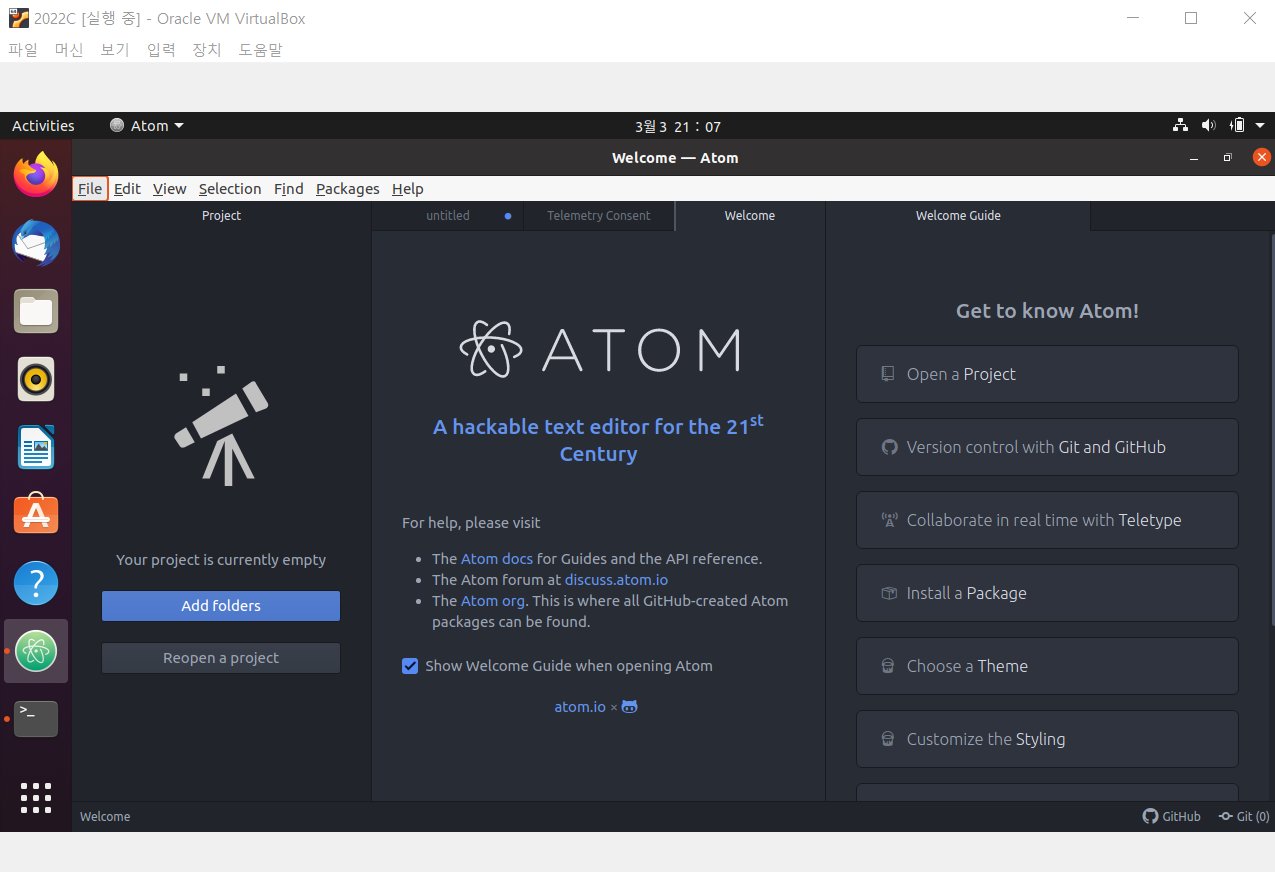Click Activities in the top bar
The height and width of the screenshot is (872, 1275).
point(43,126)
